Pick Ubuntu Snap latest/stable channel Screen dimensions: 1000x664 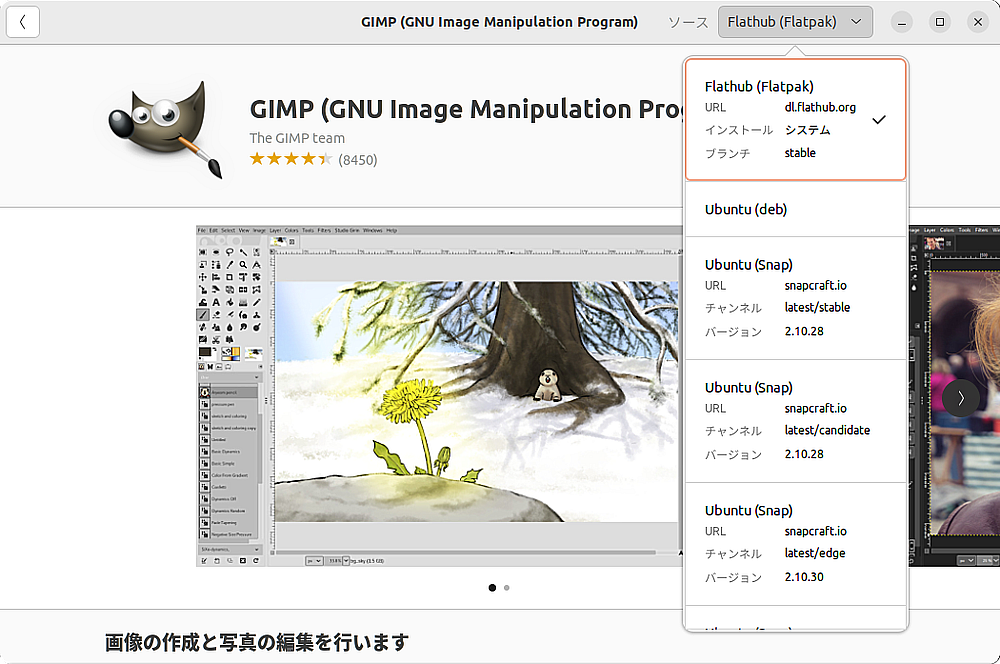795,298
